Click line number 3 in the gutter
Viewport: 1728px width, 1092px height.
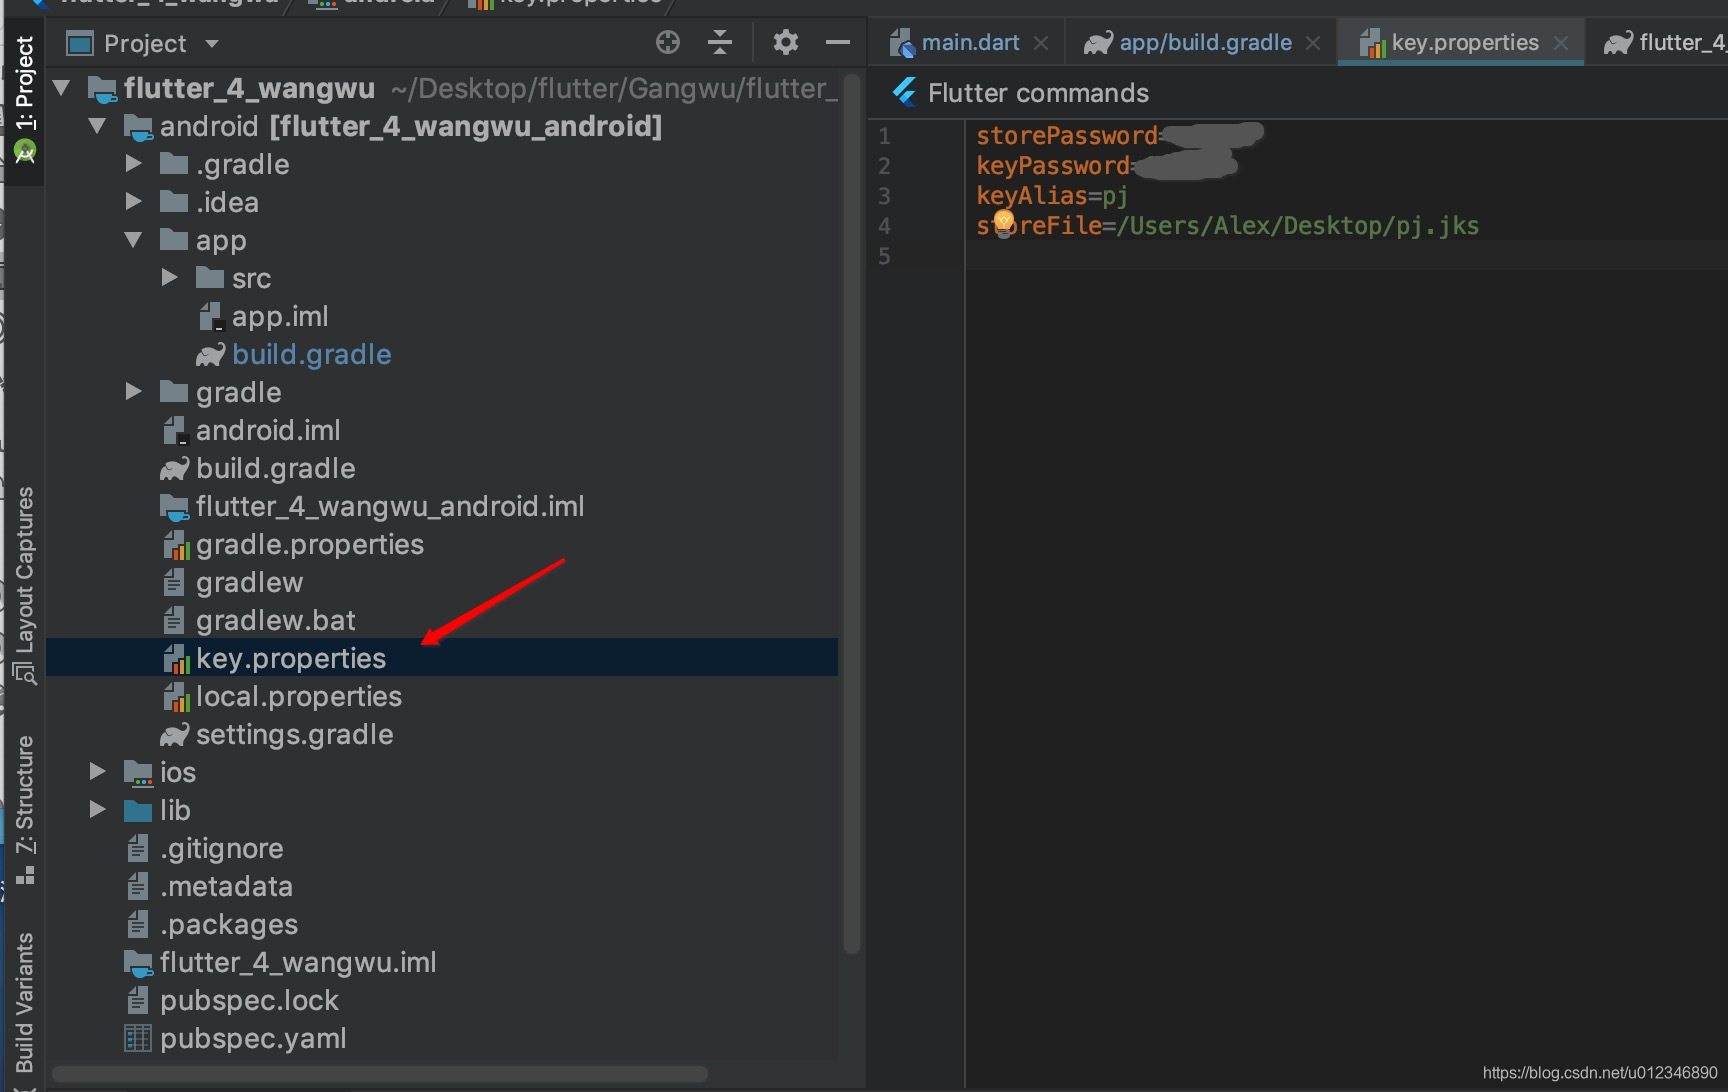[884, 196]
